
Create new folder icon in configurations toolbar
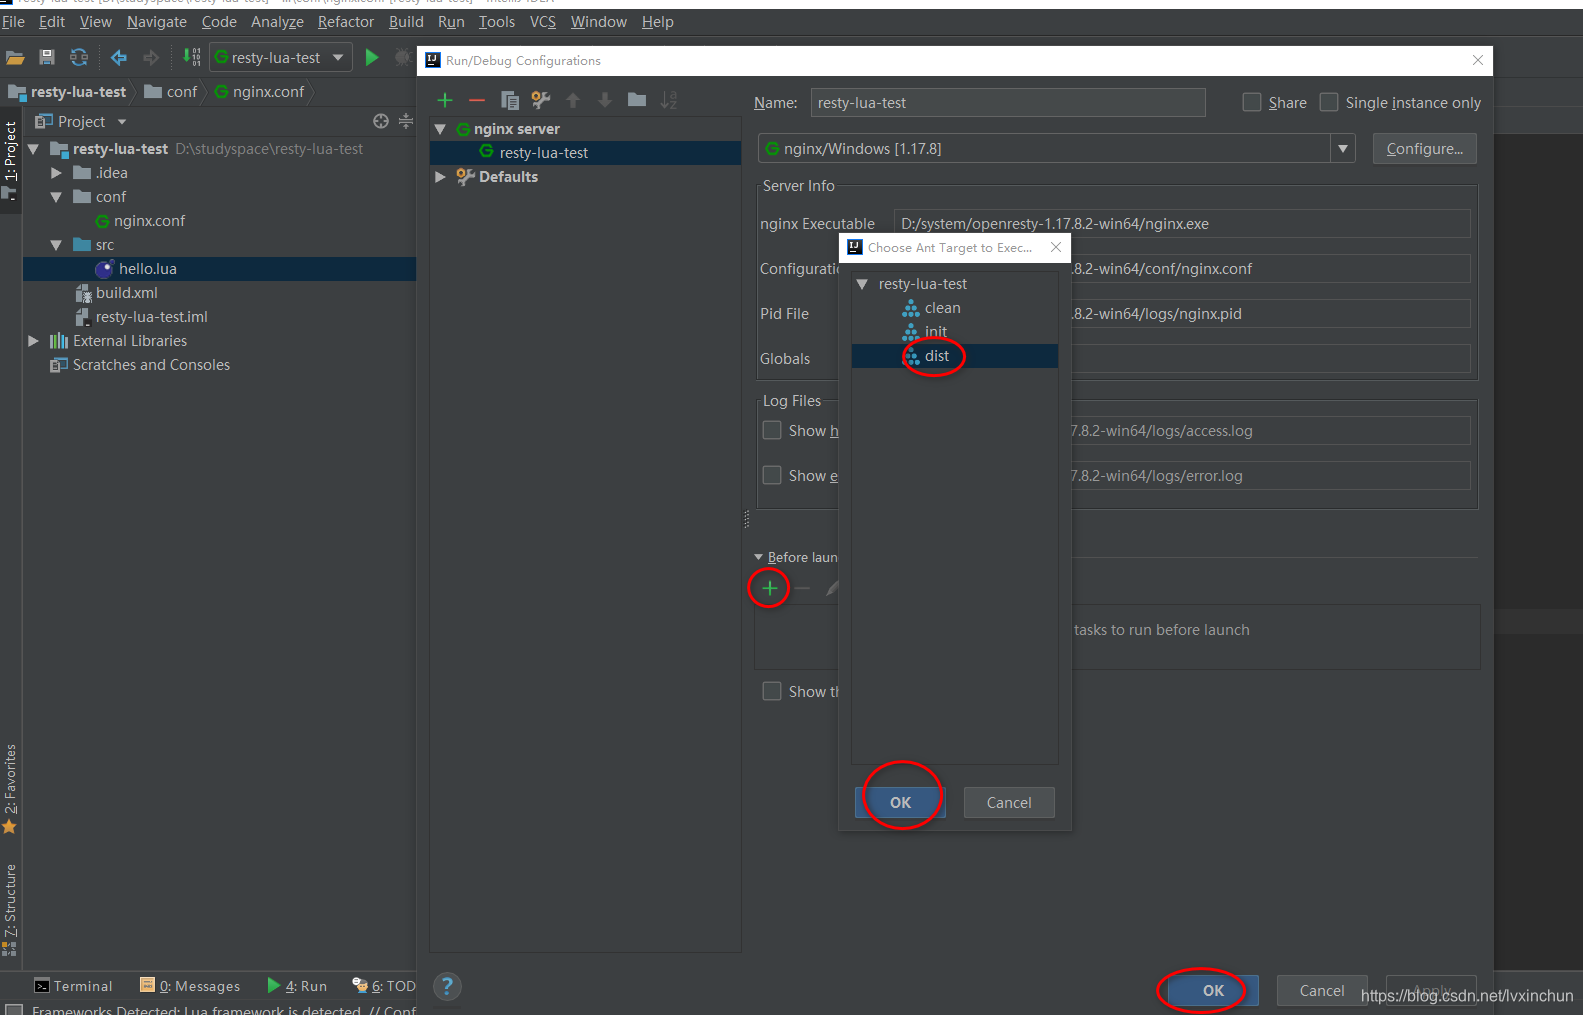(637, 100)
